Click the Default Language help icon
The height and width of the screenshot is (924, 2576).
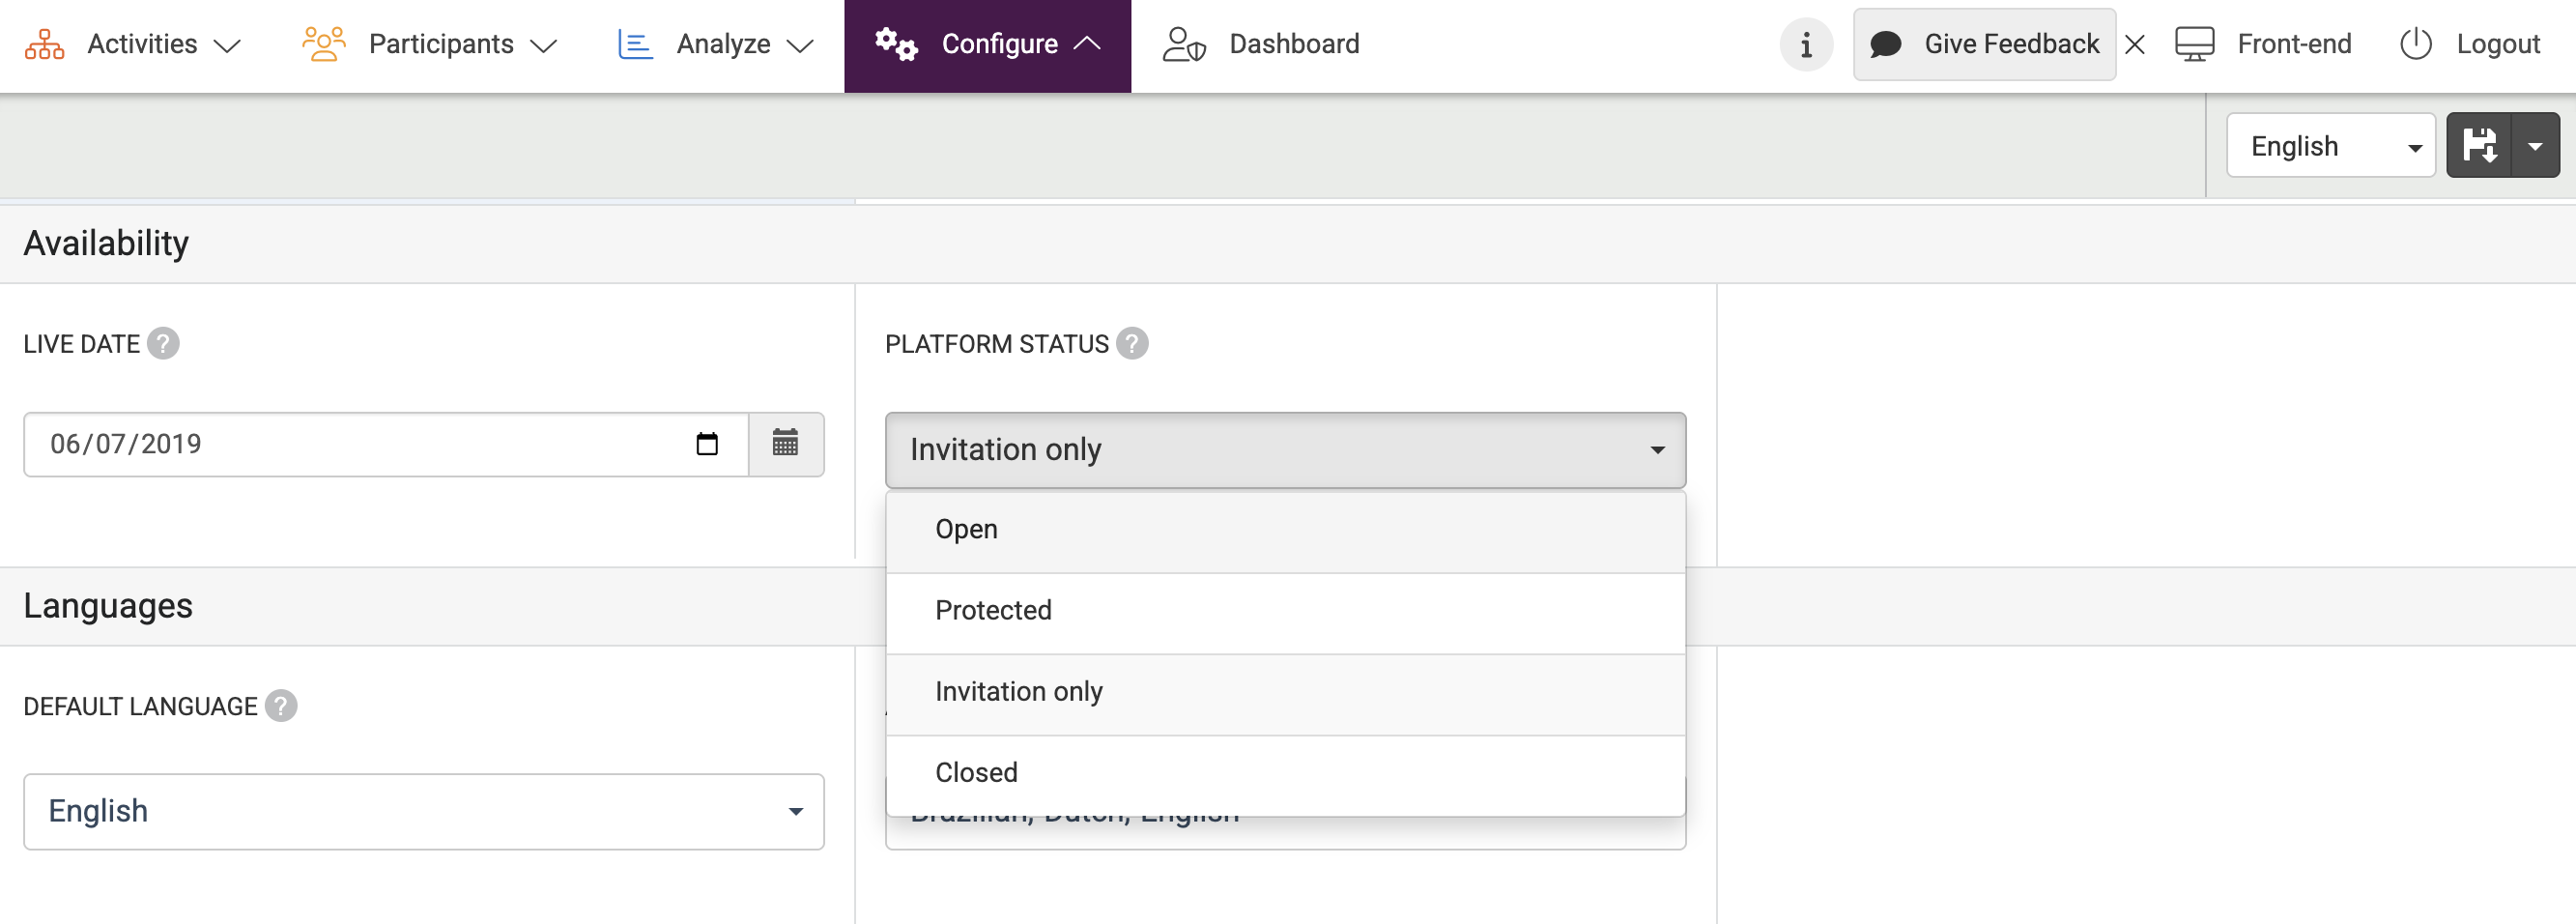[281, 706]
